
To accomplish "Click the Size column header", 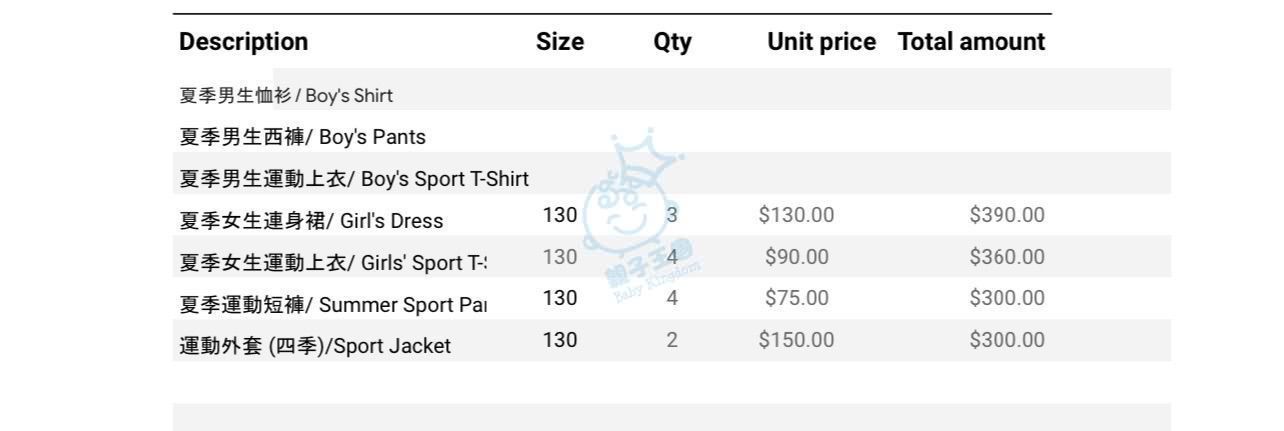I will tap(560, 42).
